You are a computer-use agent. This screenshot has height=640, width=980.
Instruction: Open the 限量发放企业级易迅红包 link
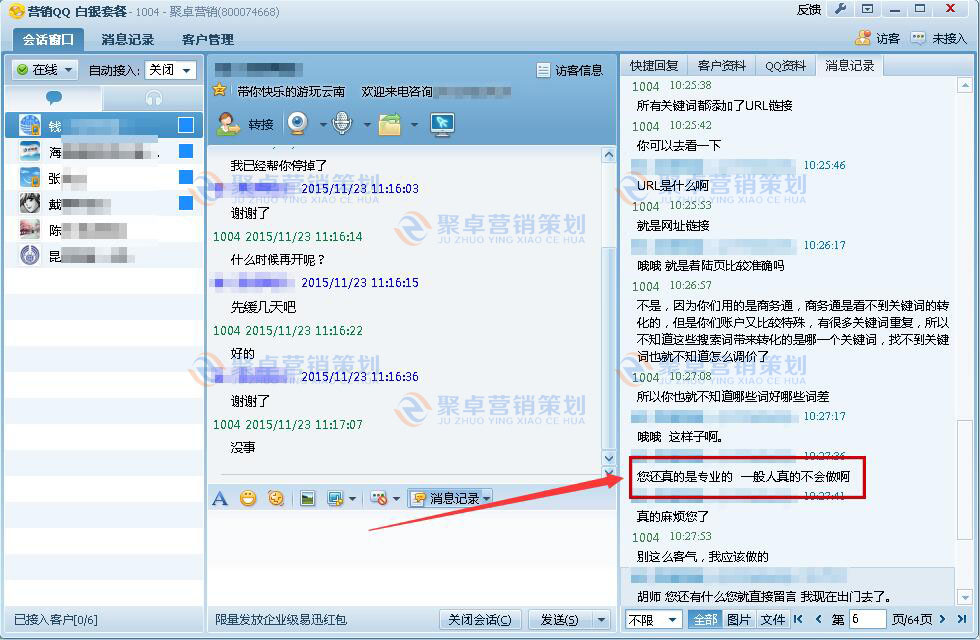(281, 619)
